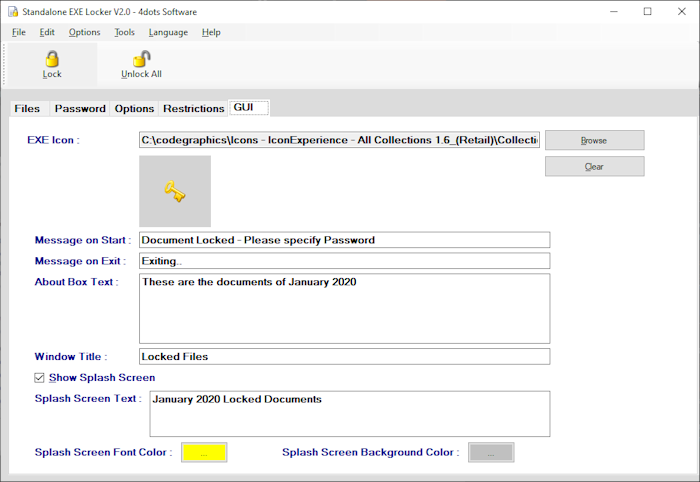Screen dimensions: 700x482
Task: Click the EXE Icon path field
Action: 339,140
